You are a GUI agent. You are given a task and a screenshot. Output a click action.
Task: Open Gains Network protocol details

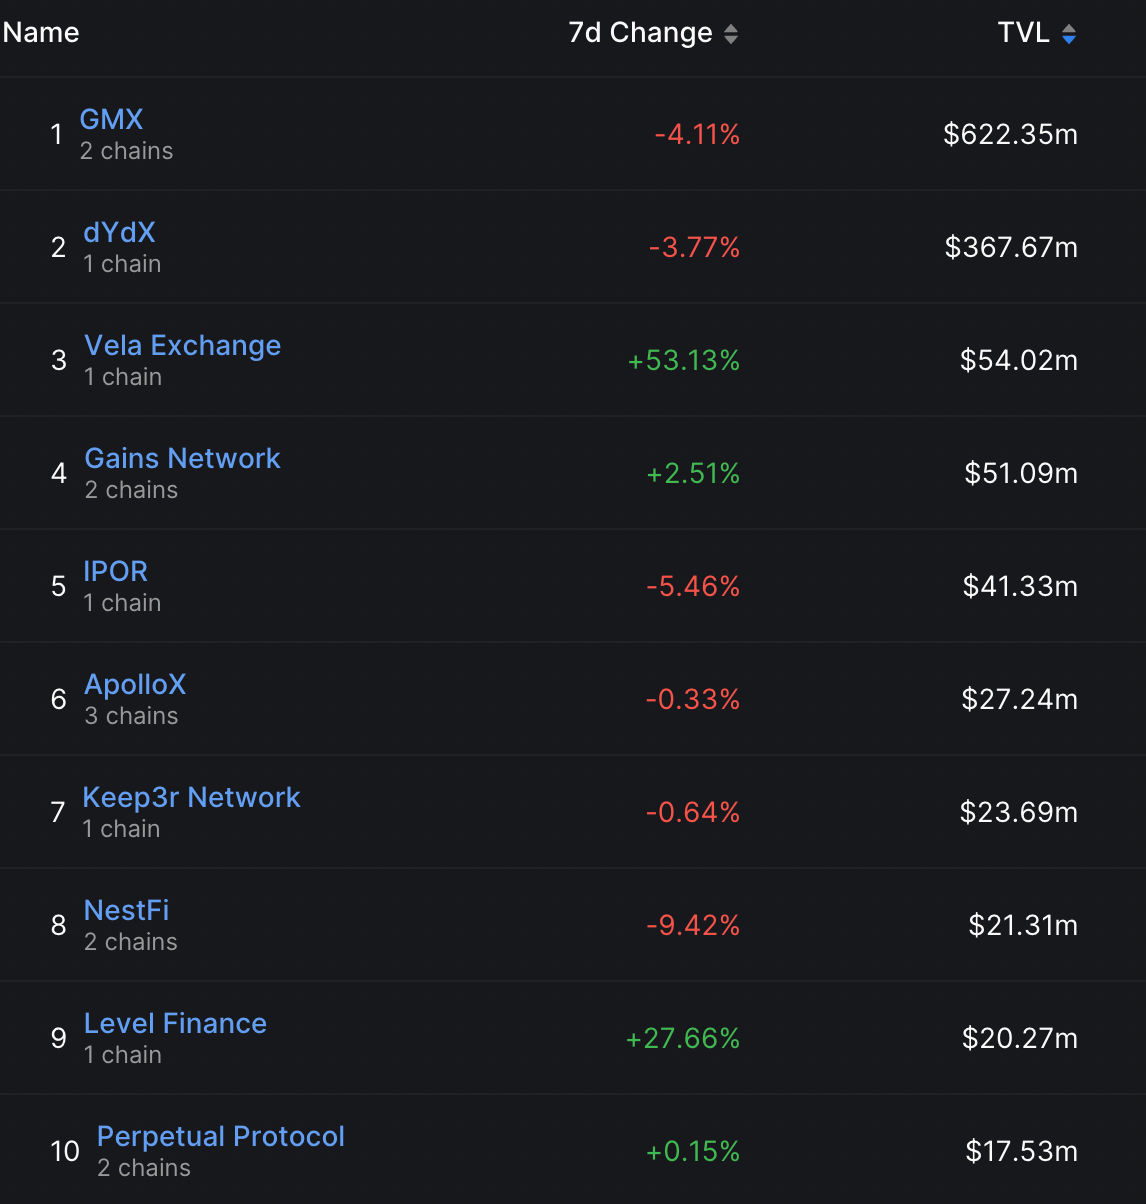182,458
